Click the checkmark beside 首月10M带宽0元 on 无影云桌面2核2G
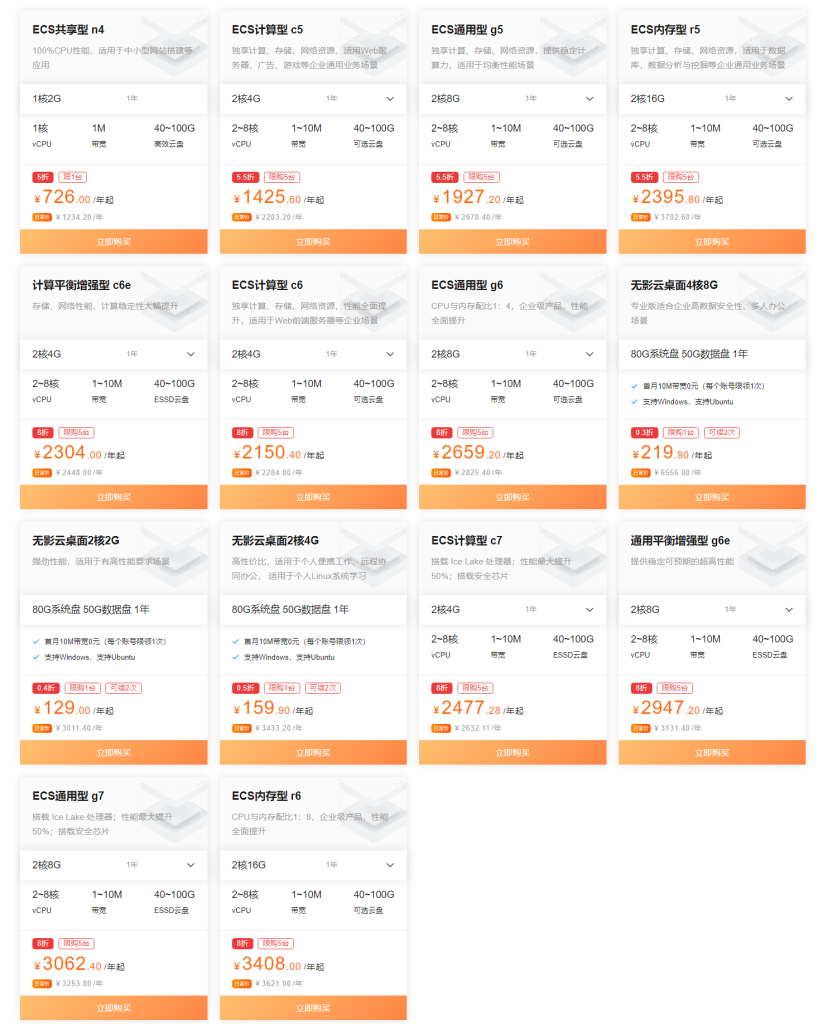 36,641
